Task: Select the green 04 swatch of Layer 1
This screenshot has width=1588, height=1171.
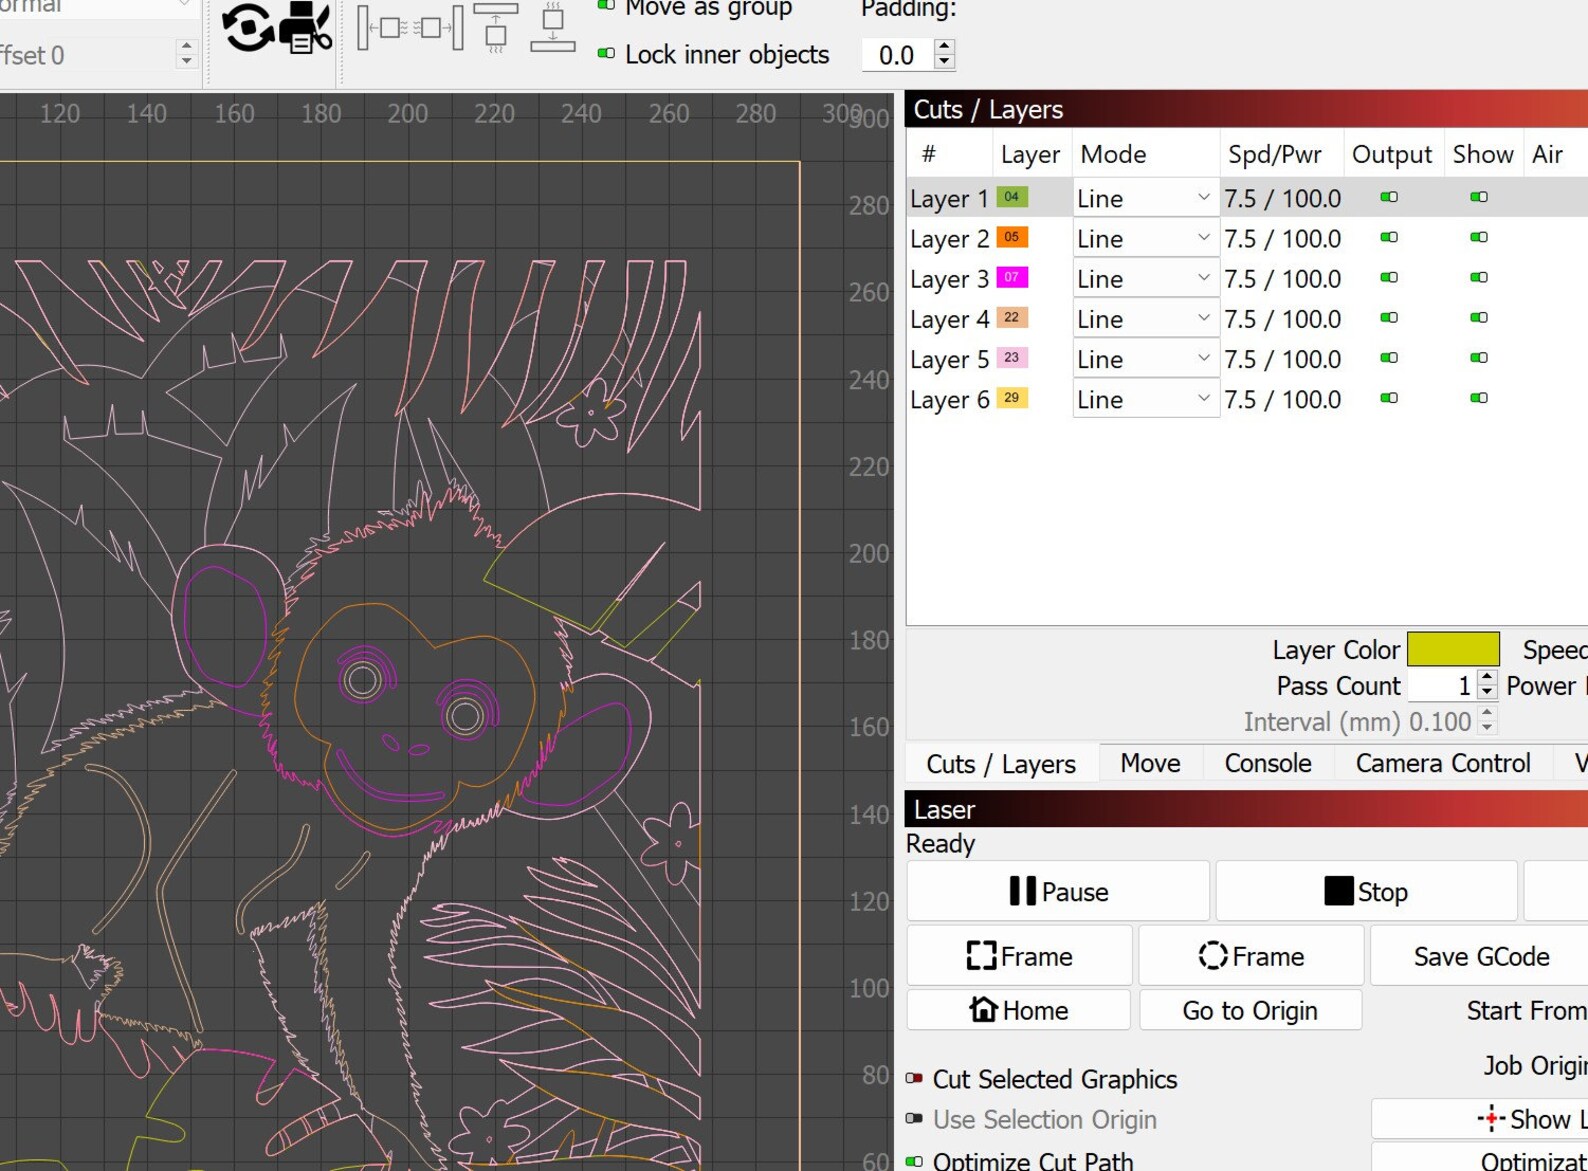Action: (x=1012, y=197)
